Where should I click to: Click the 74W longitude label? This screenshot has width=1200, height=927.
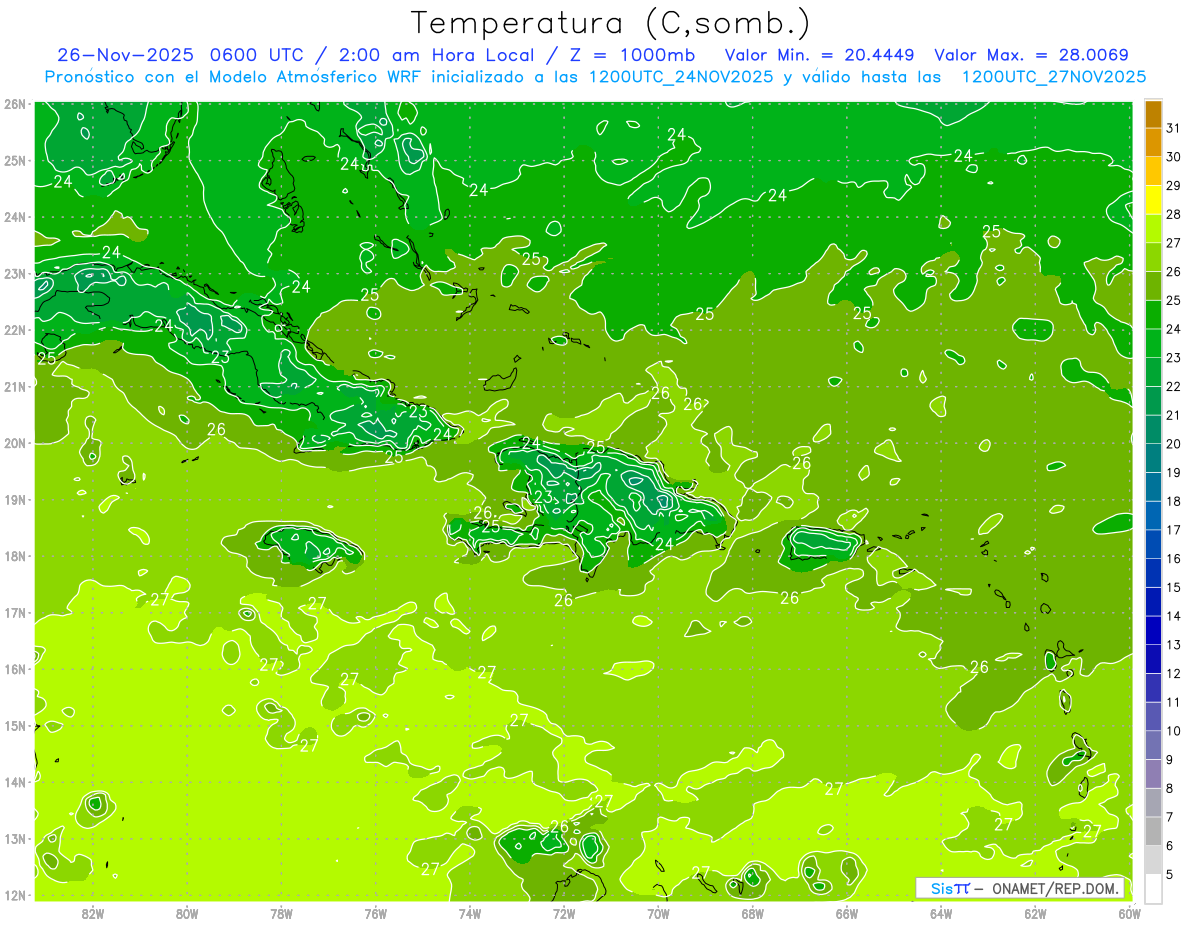pyautogui.click(x=470, y=913)
